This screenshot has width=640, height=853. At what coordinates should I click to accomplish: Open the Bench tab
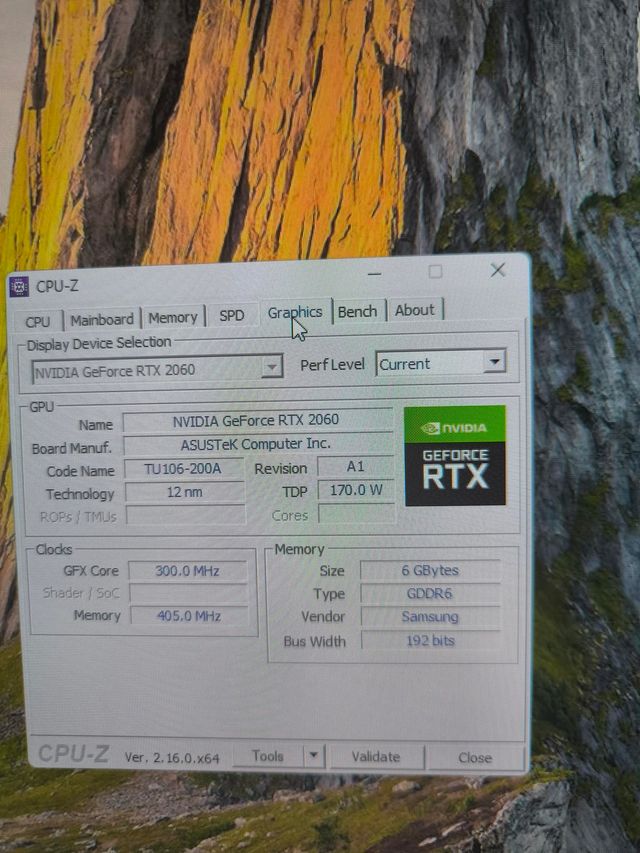[358, 312]
